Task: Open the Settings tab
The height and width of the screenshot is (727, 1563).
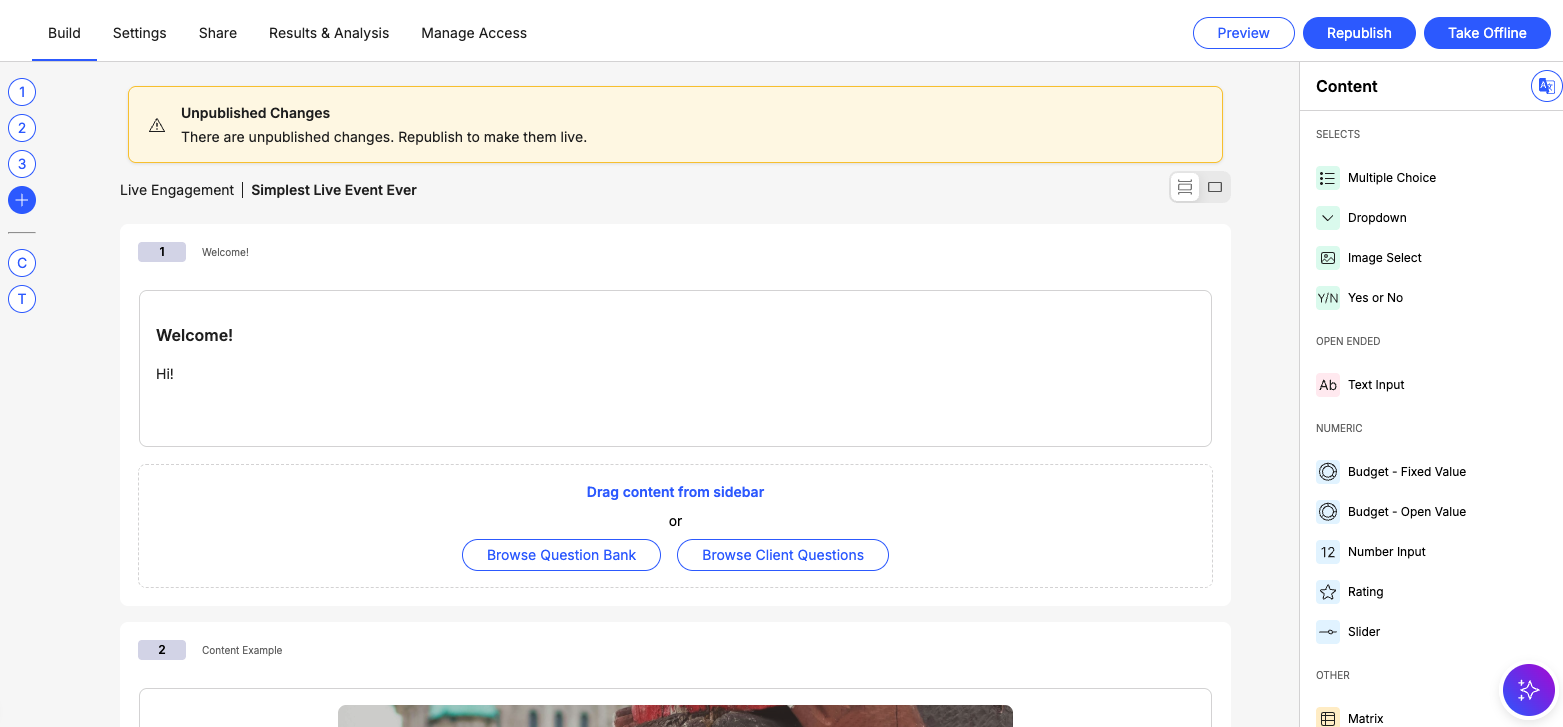Action: pyautogui.click(x=139, y=33)
